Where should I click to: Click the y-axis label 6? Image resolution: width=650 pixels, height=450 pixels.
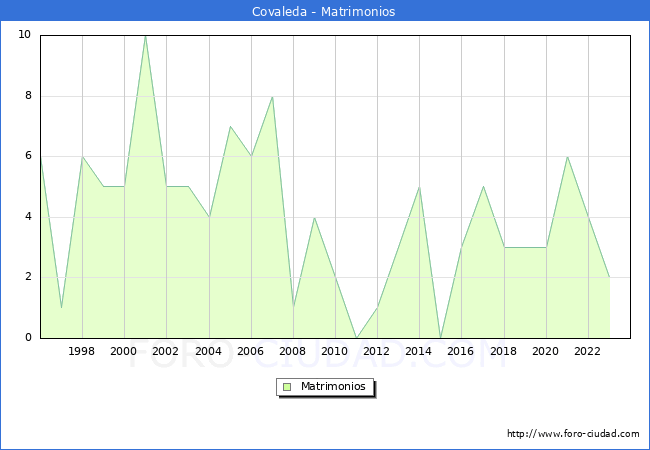[28, 156]
